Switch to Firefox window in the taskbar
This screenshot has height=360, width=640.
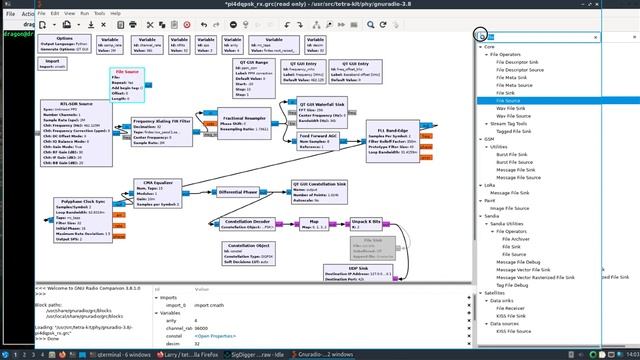coord(187,355)
